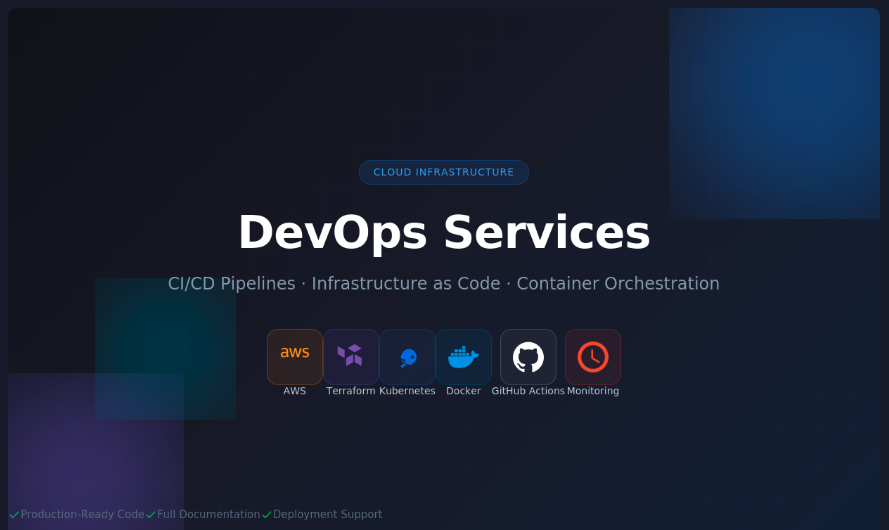
Task: Click the Deployment Support label
Action: (x=327, y=515)
